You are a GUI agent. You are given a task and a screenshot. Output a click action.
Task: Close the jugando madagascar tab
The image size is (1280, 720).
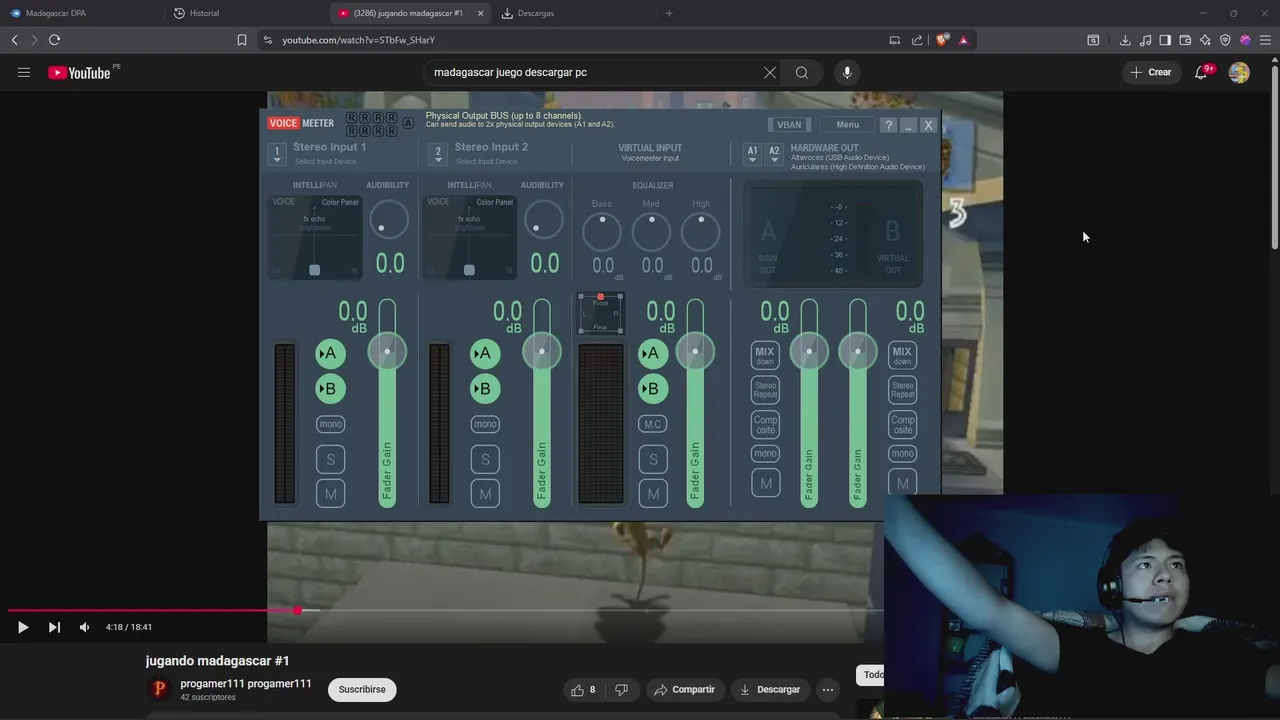pos(480,13)
